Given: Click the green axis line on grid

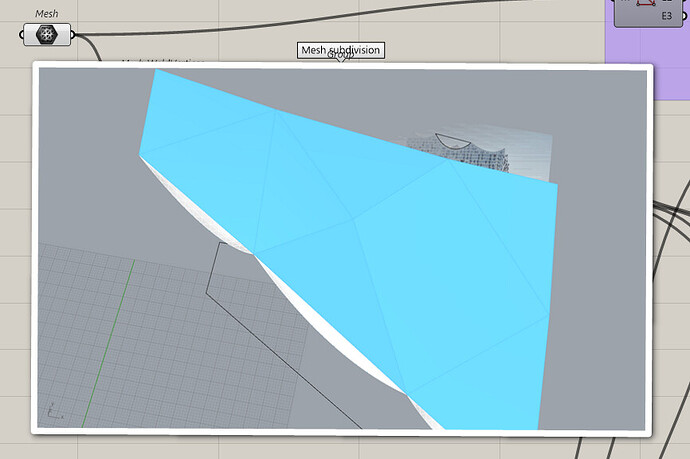Looking at the screenshot, I should coord(108,343).
